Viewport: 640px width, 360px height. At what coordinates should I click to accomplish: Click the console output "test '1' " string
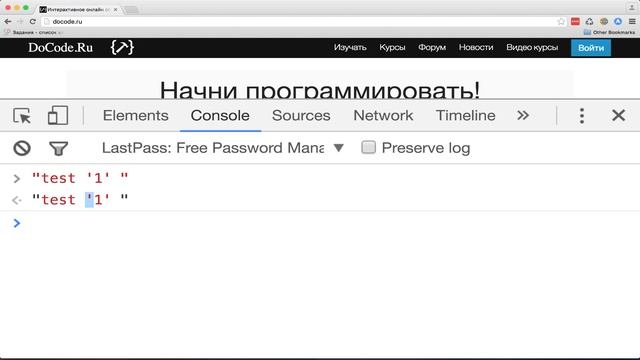pyautogui.click(x=80, y=200)
